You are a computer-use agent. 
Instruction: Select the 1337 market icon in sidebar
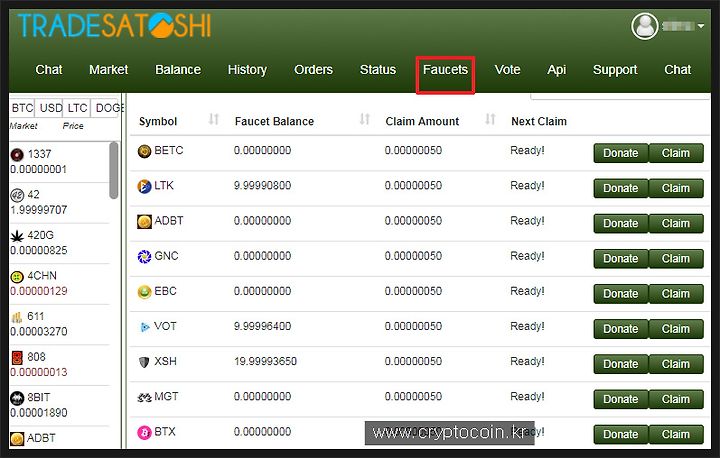coord(17,154)
